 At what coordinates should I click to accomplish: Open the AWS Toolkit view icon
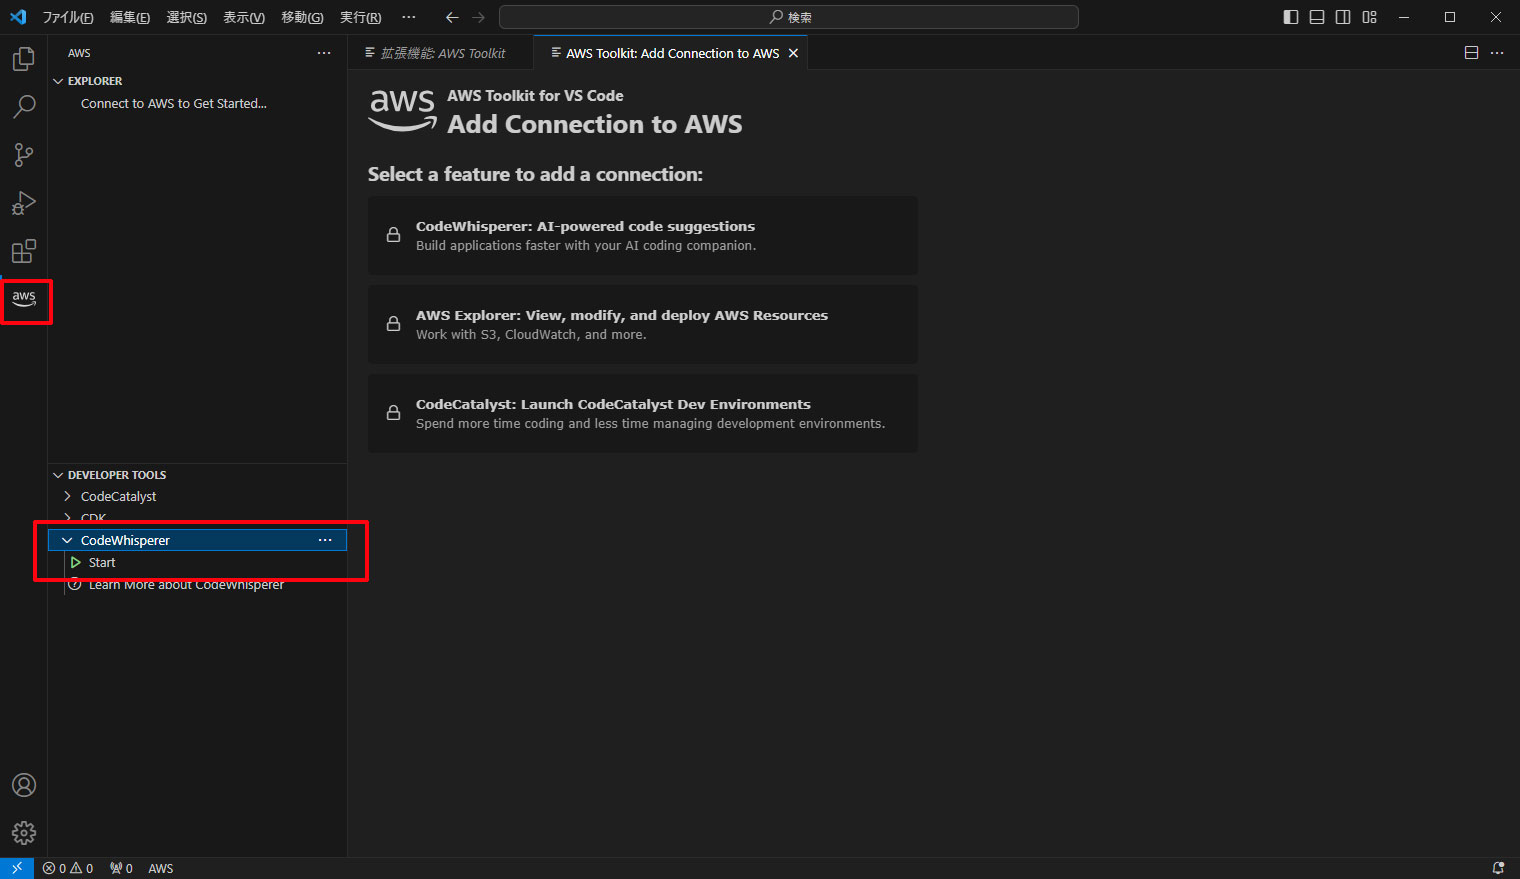click(24, 299)
